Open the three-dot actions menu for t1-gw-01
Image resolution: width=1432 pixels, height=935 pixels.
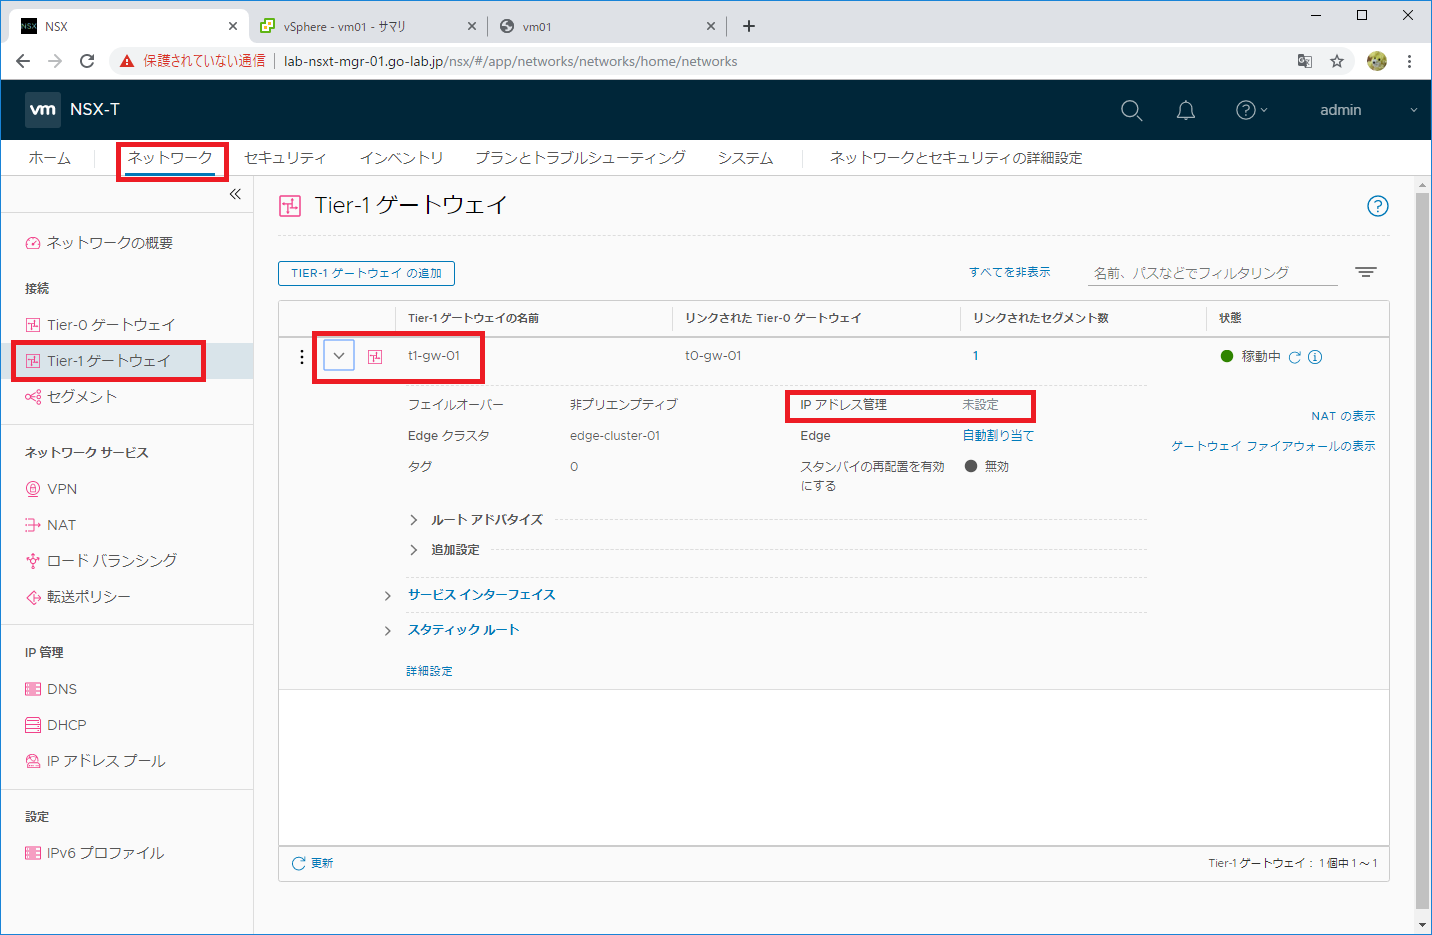pos(302,356)
